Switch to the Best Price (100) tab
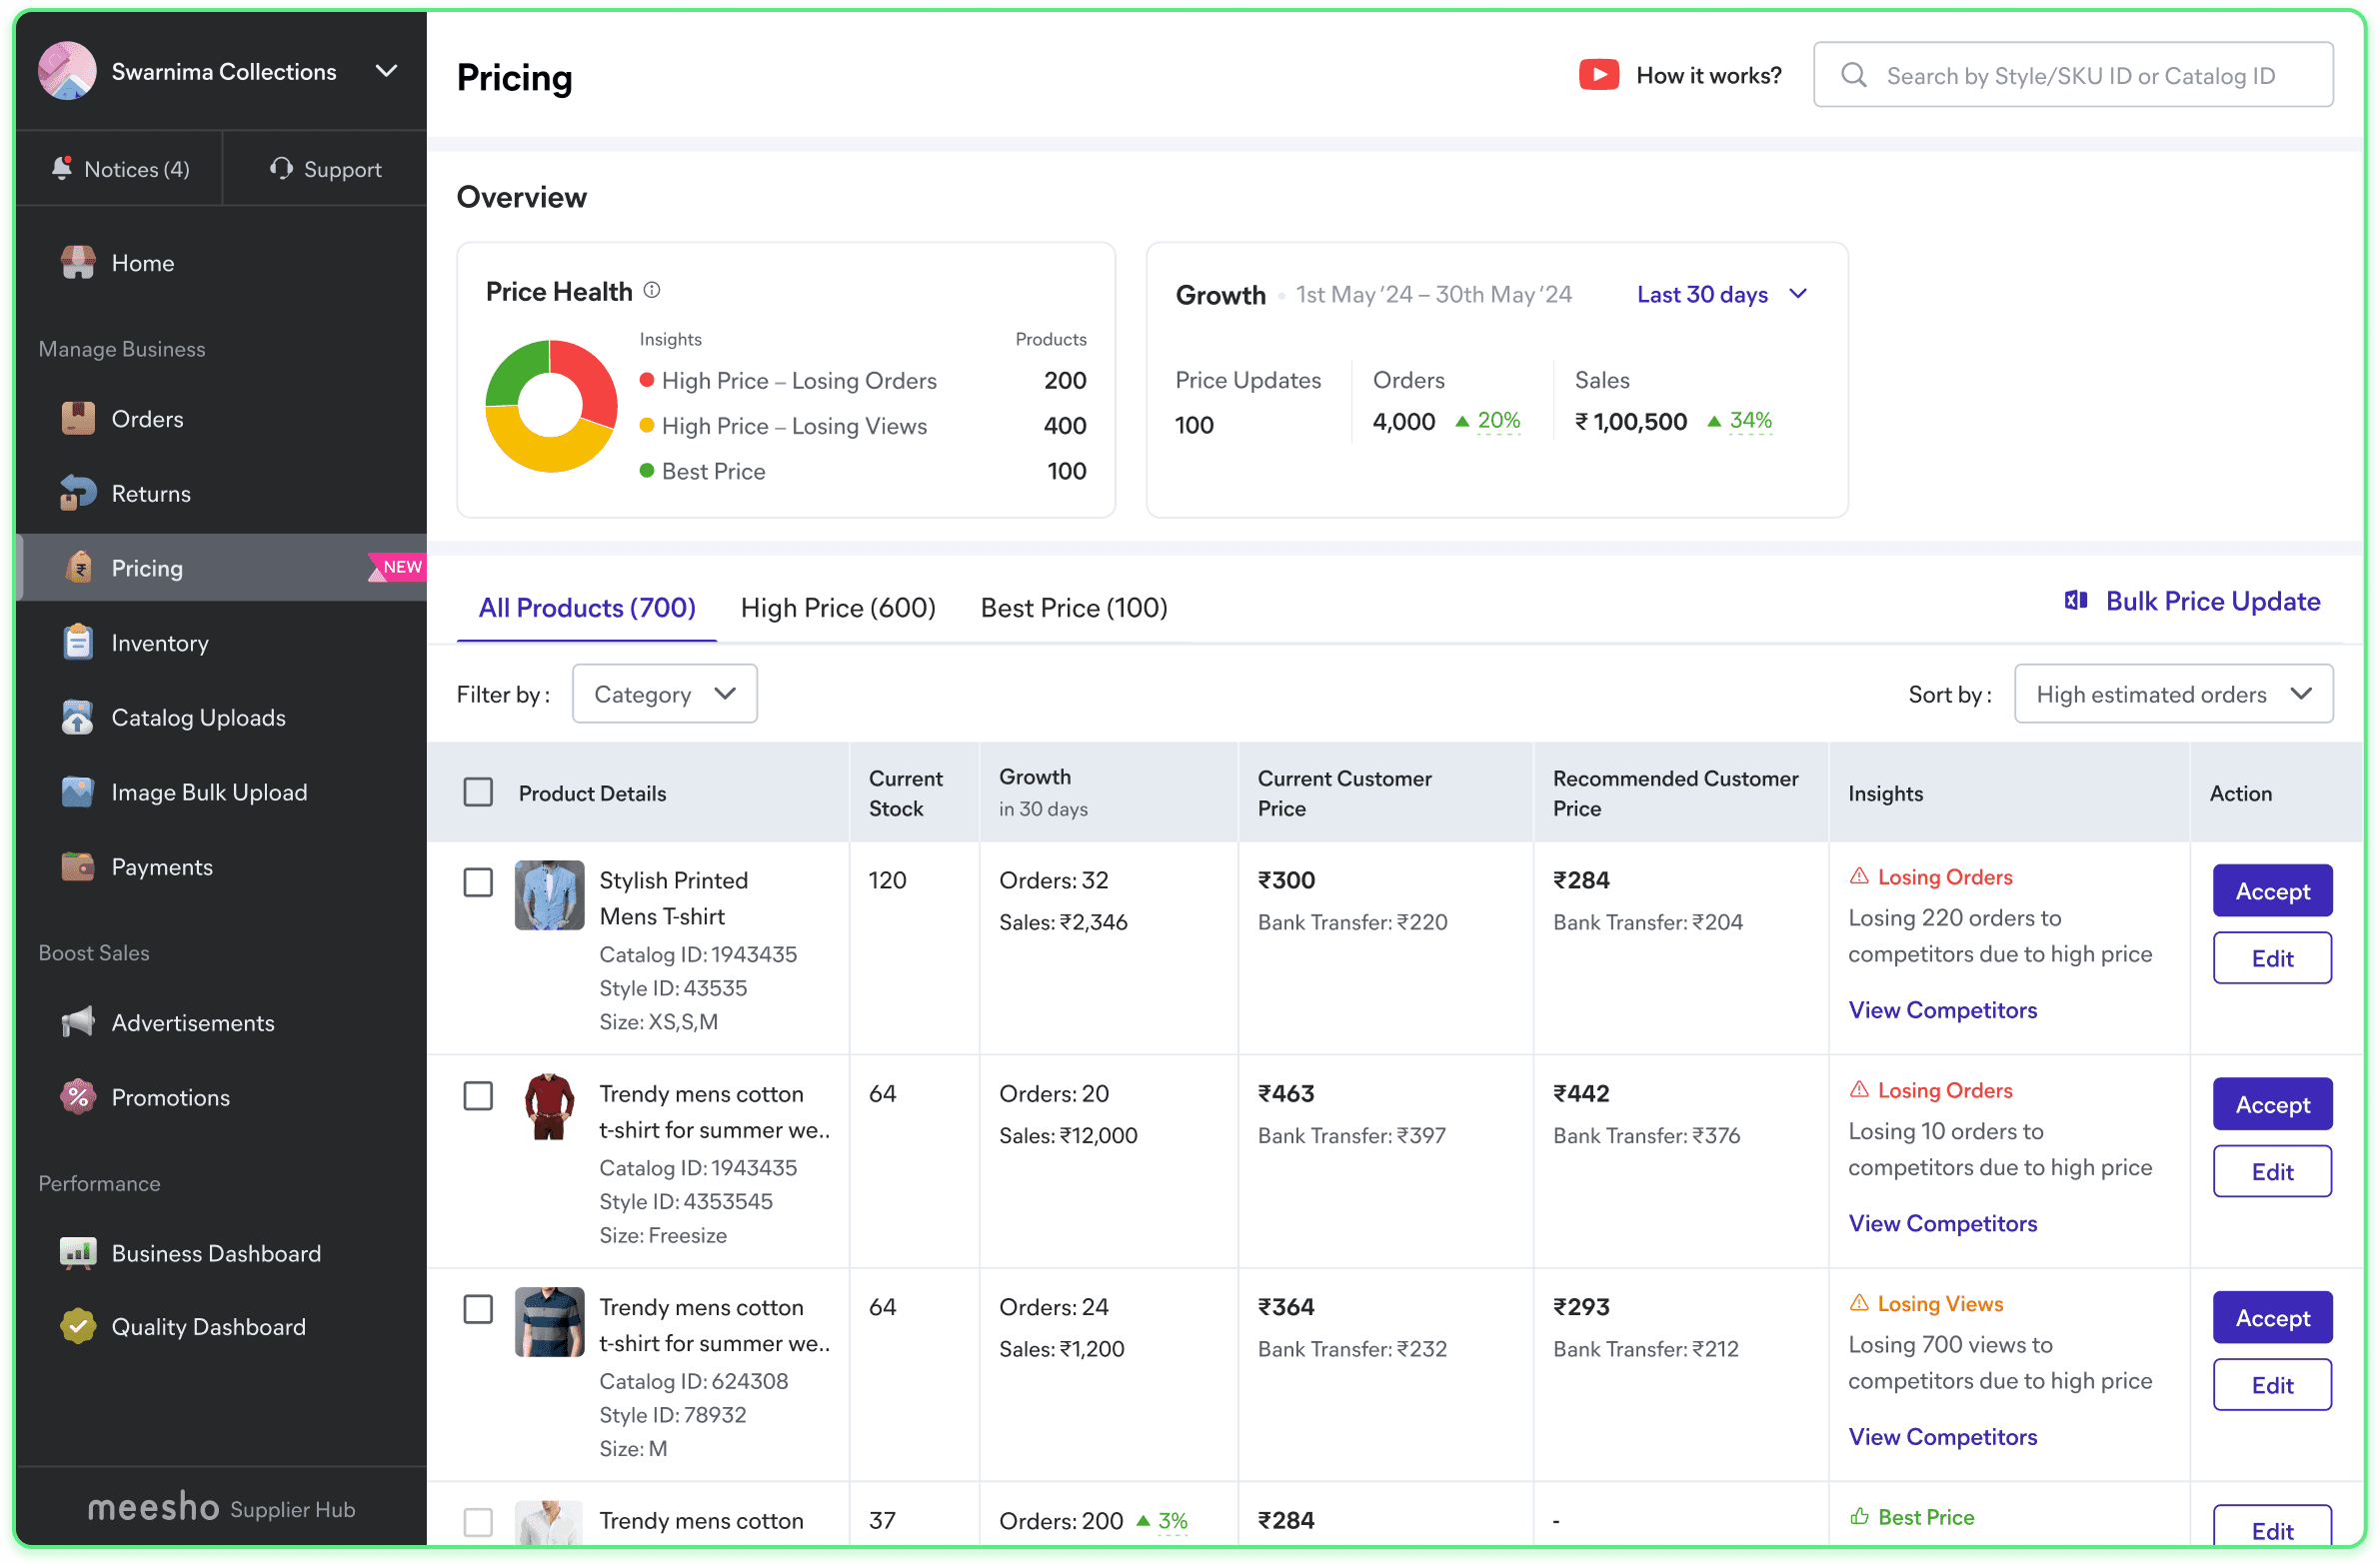Viewport: 2380px width, 1565px height. click(1074, 607)
